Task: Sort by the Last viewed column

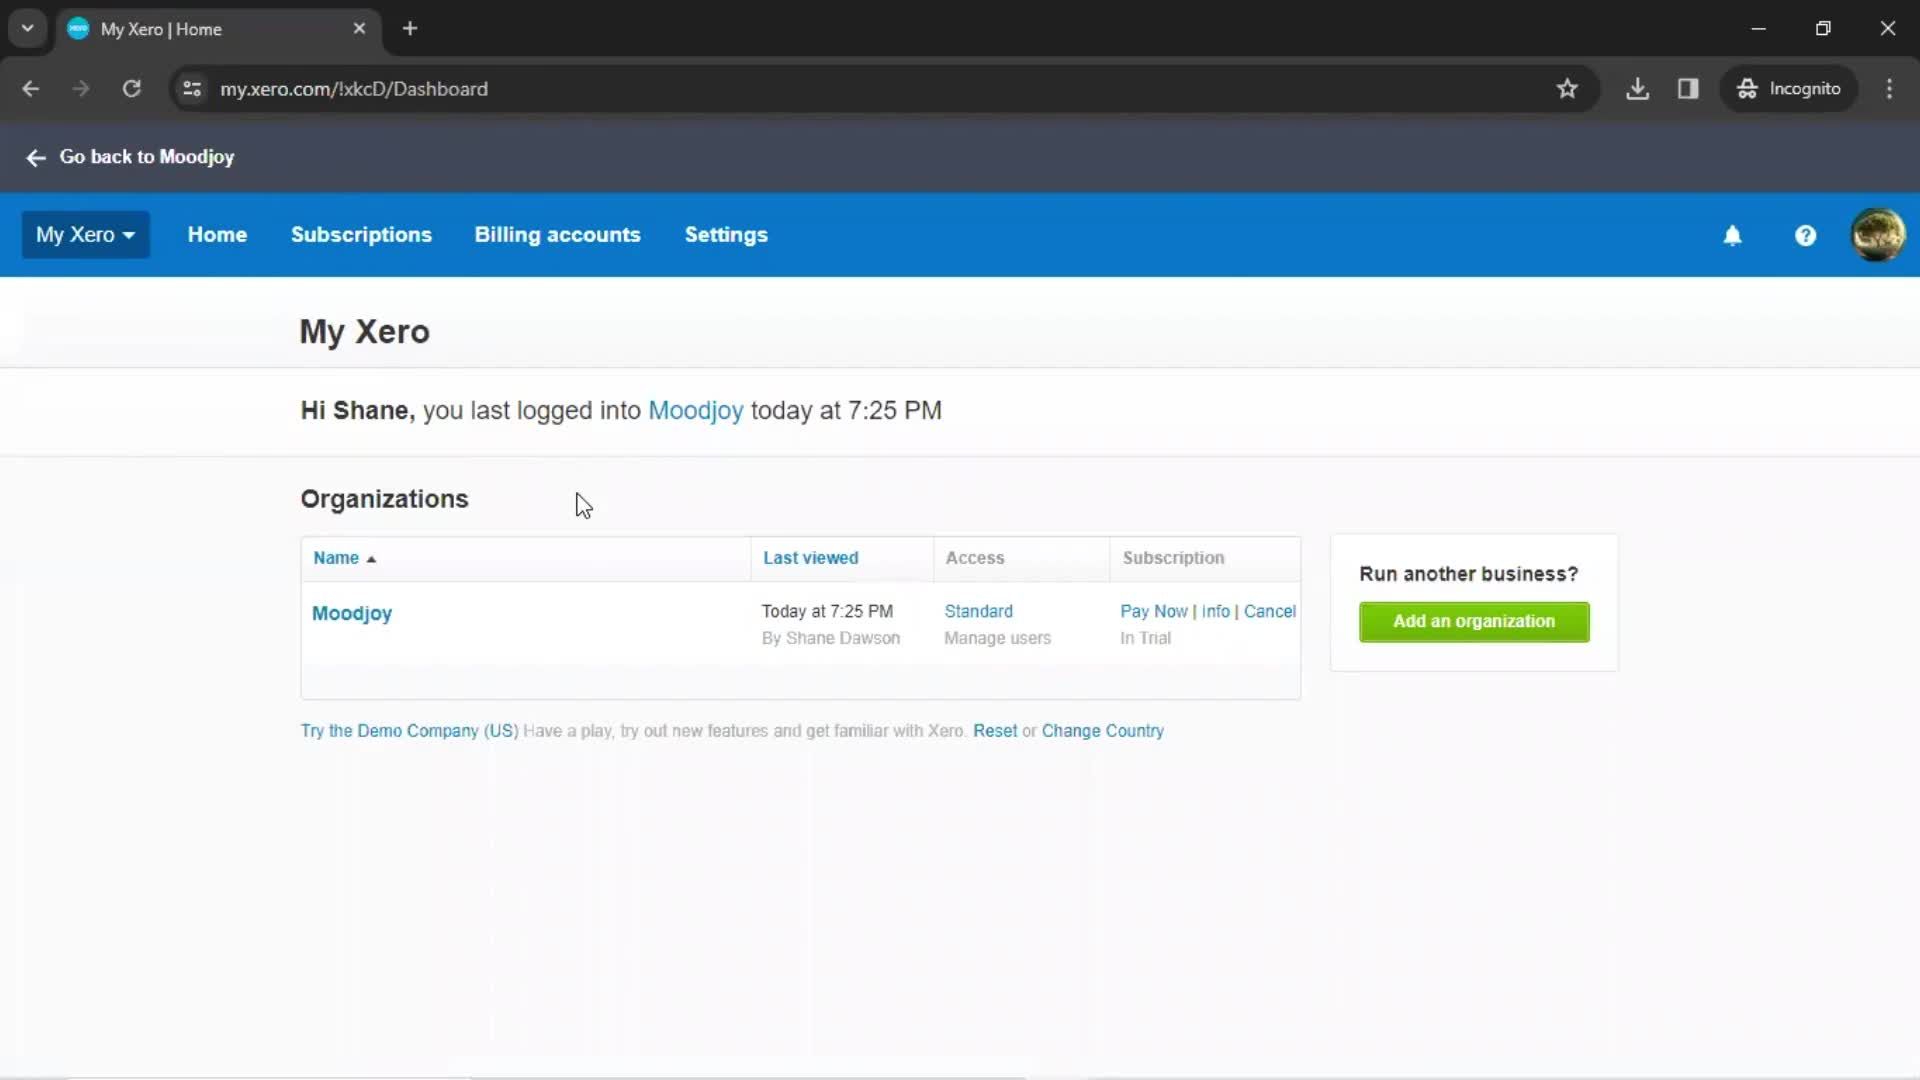Action: pos(810,558)
